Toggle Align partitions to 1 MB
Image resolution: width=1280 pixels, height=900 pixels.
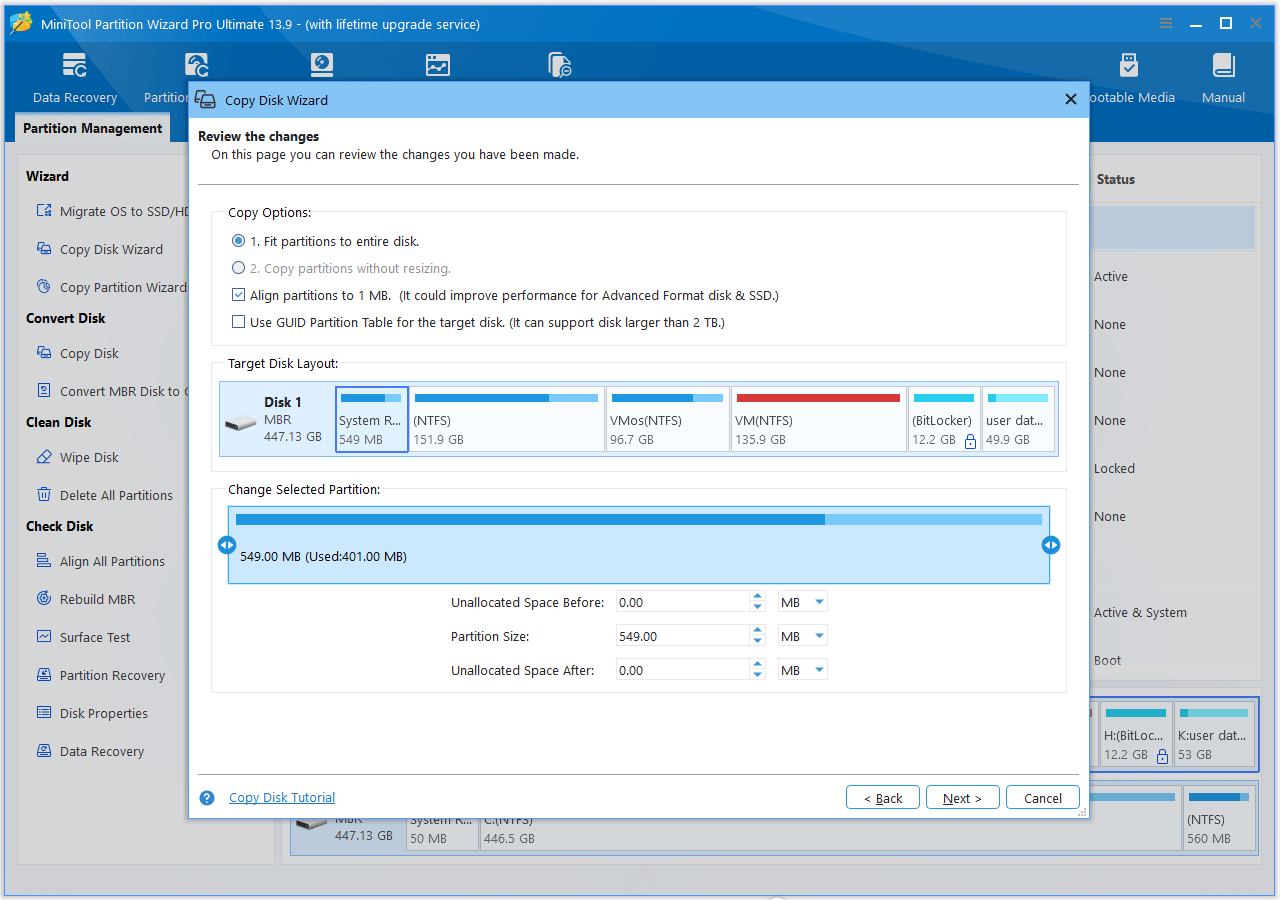tap(238, 295)
